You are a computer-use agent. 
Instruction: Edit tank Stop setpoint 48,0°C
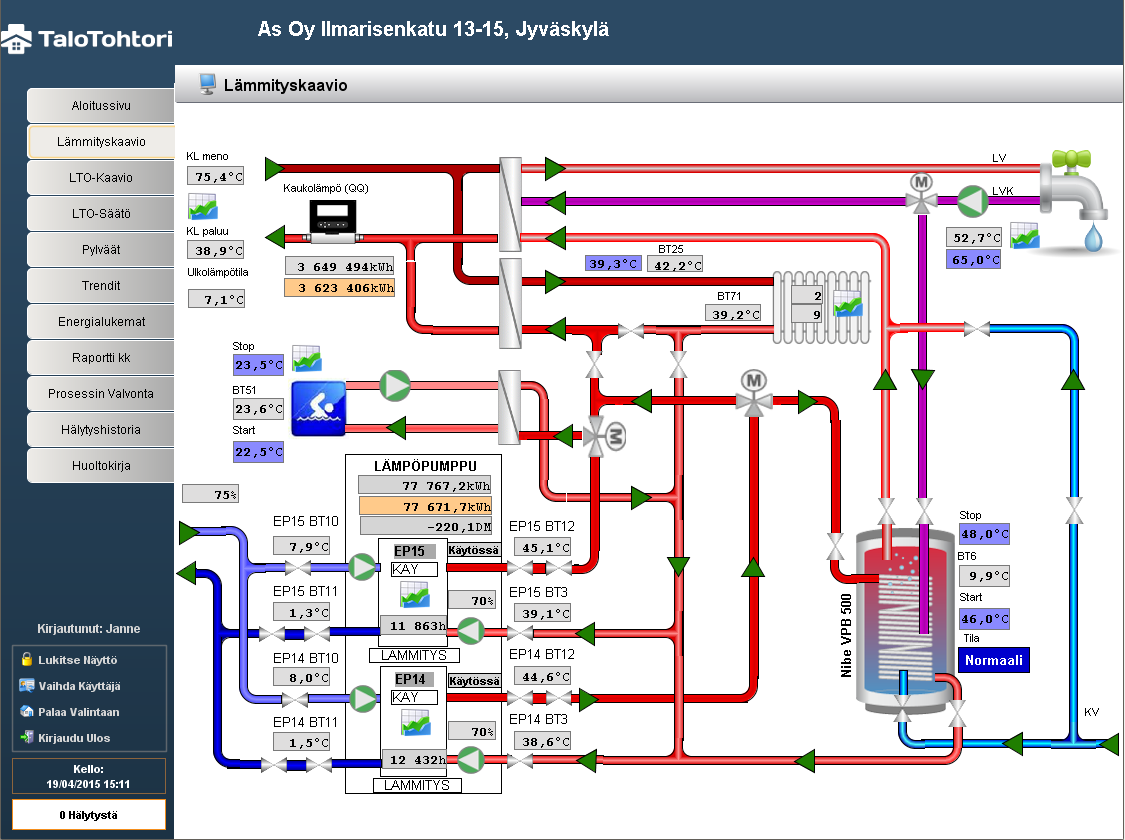click(984, 534)
